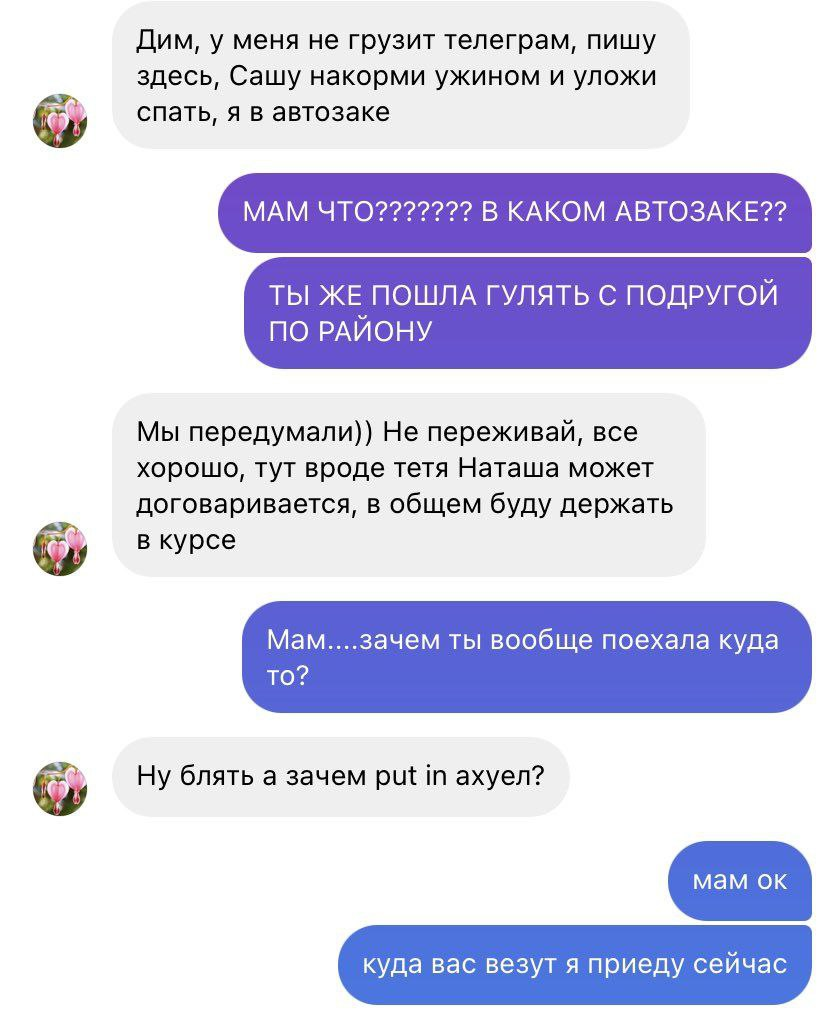Select the small blue bubble мам ок
Image resolution: width=828 pixels, height=1011 pixels.
coord(740,880)
